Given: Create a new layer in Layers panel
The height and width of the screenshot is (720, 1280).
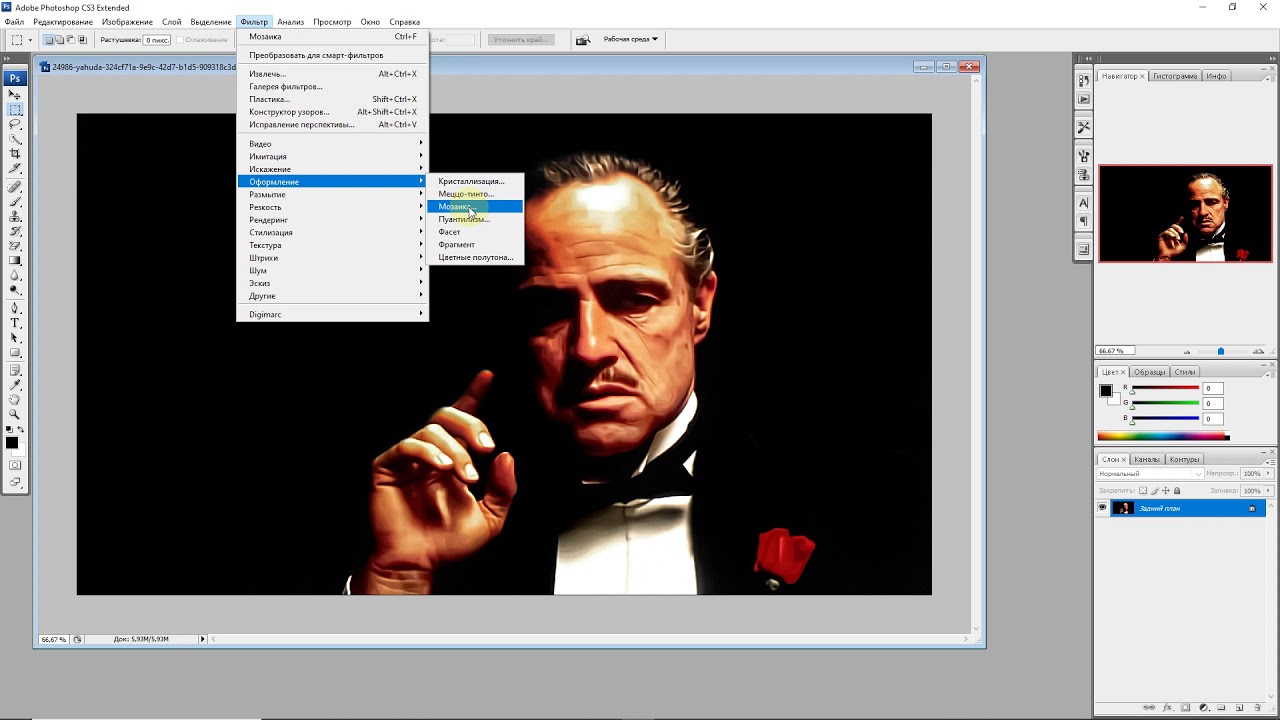Looking at the screenshot, I should (x=1239, y=707).
